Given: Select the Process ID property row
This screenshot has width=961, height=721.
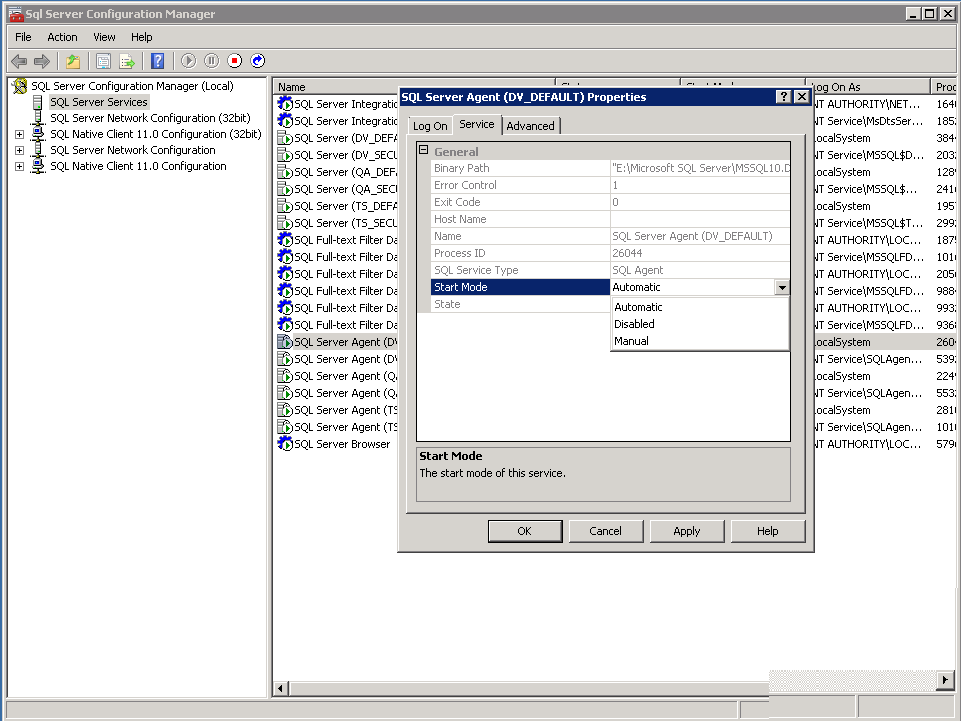Looking at the screenshot, I should click(x=610, y=253).
